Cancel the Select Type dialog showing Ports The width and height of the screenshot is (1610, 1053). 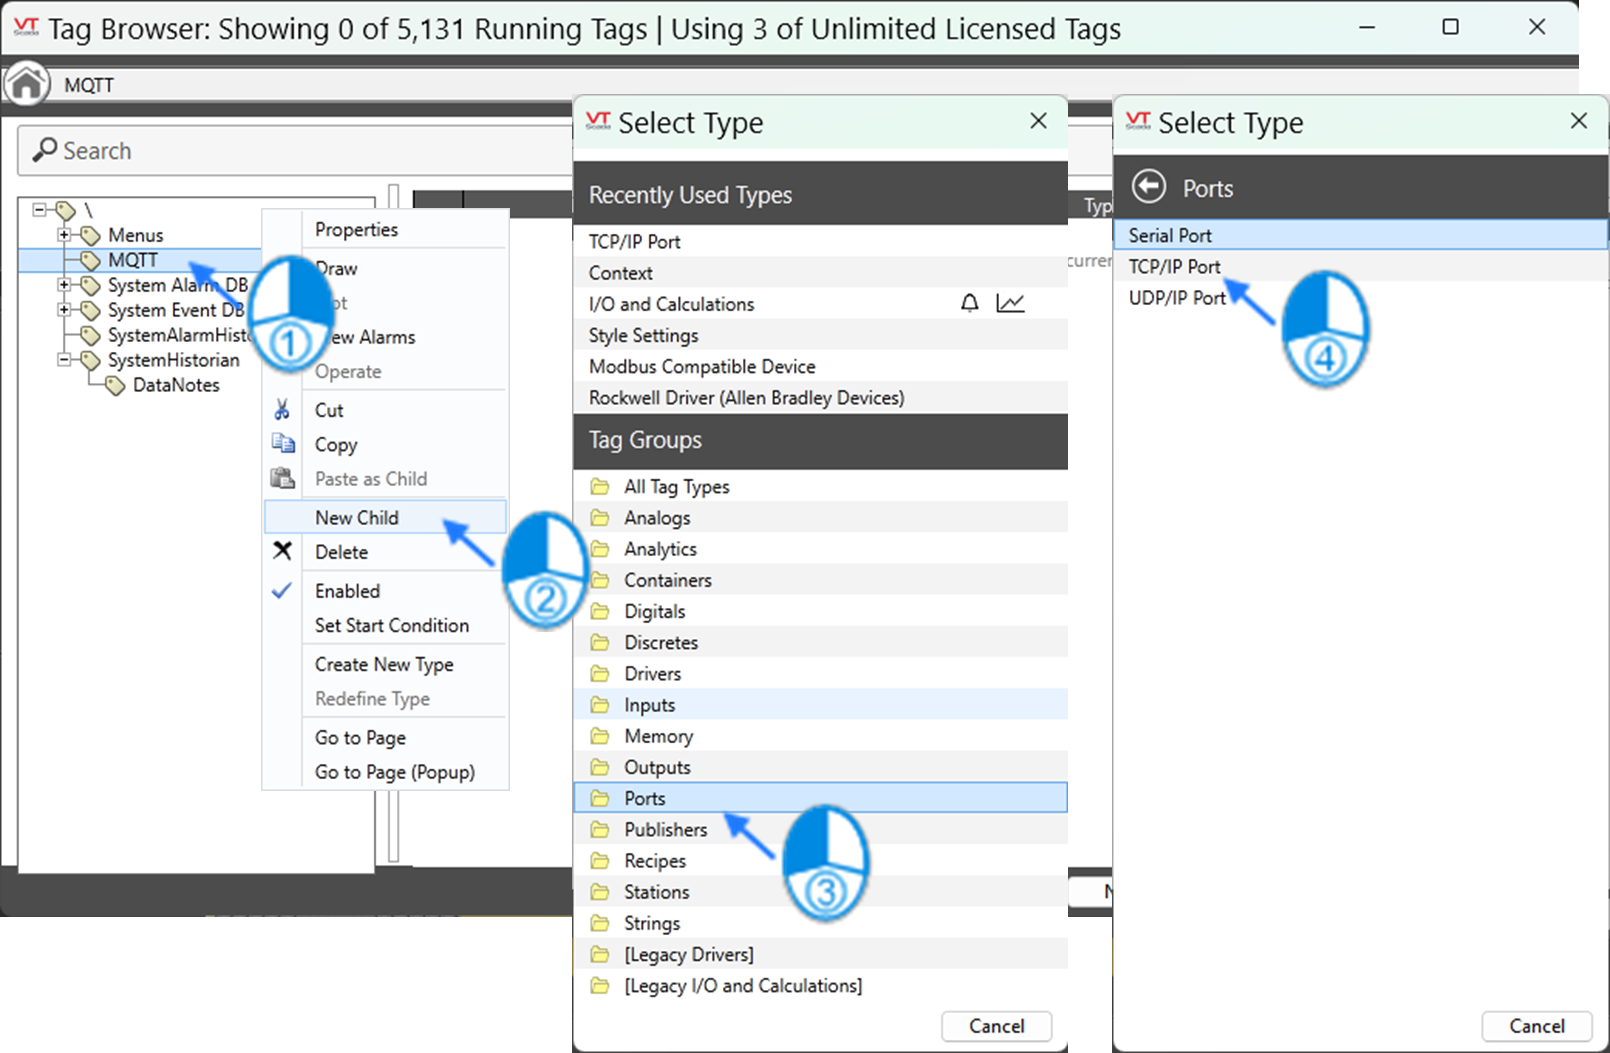click(x=1536, y=1026)
